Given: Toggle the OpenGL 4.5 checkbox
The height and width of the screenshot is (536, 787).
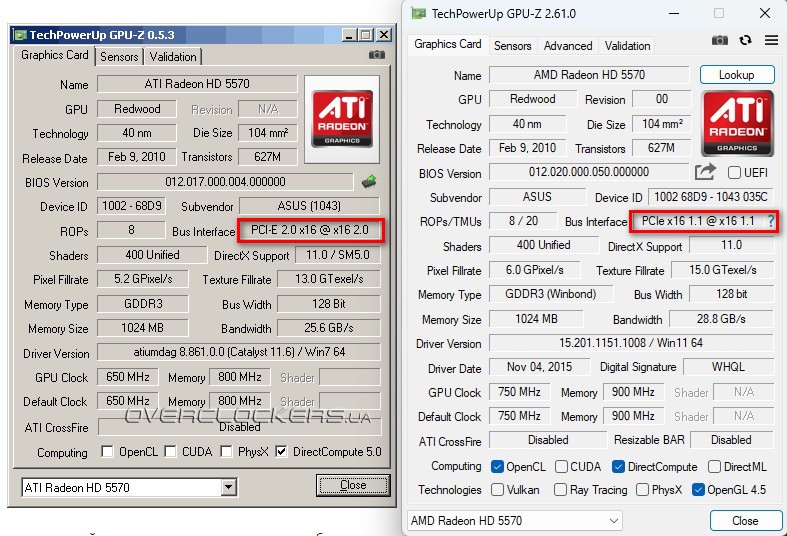Looking at the screenshot, I should [698, 489].
